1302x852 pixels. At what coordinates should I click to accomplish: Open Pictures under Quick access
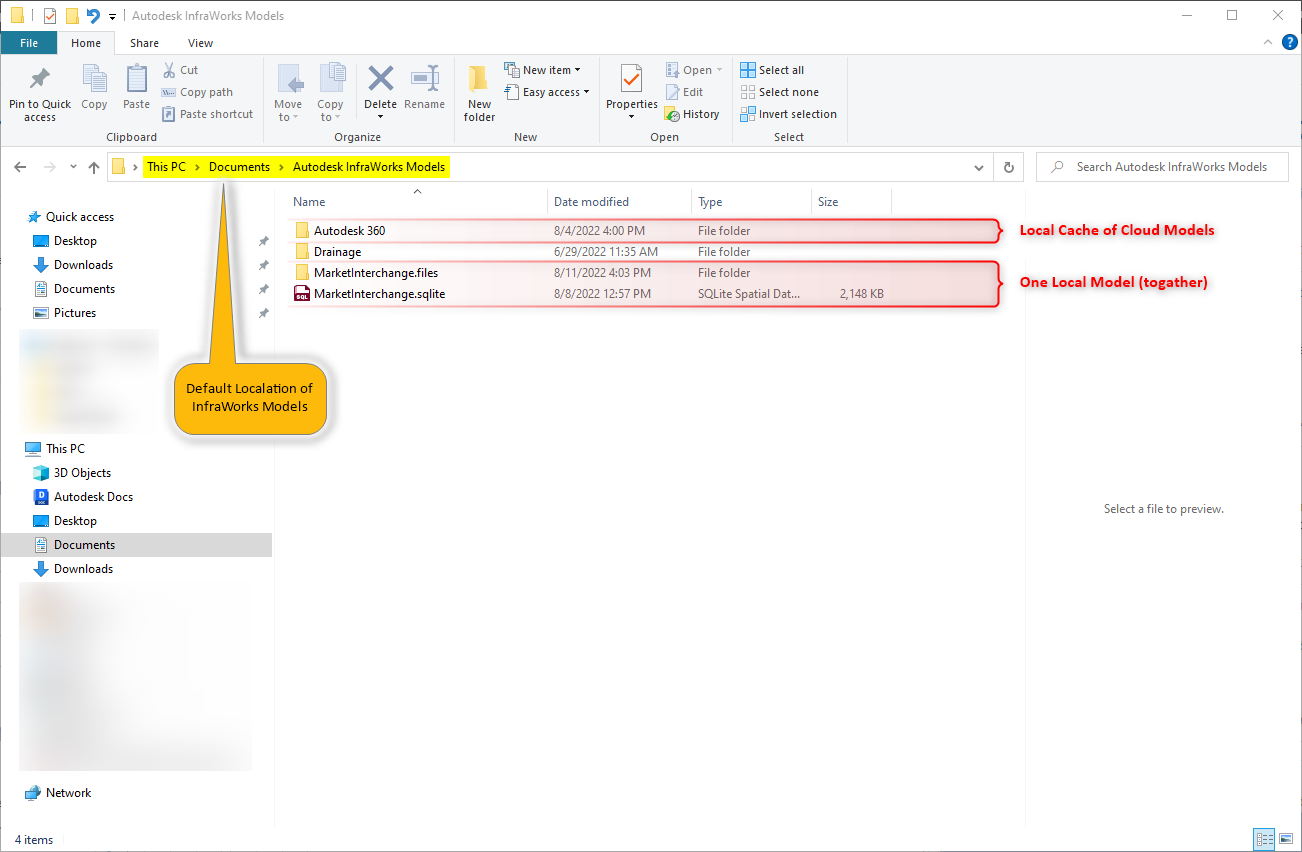[75, 313]
